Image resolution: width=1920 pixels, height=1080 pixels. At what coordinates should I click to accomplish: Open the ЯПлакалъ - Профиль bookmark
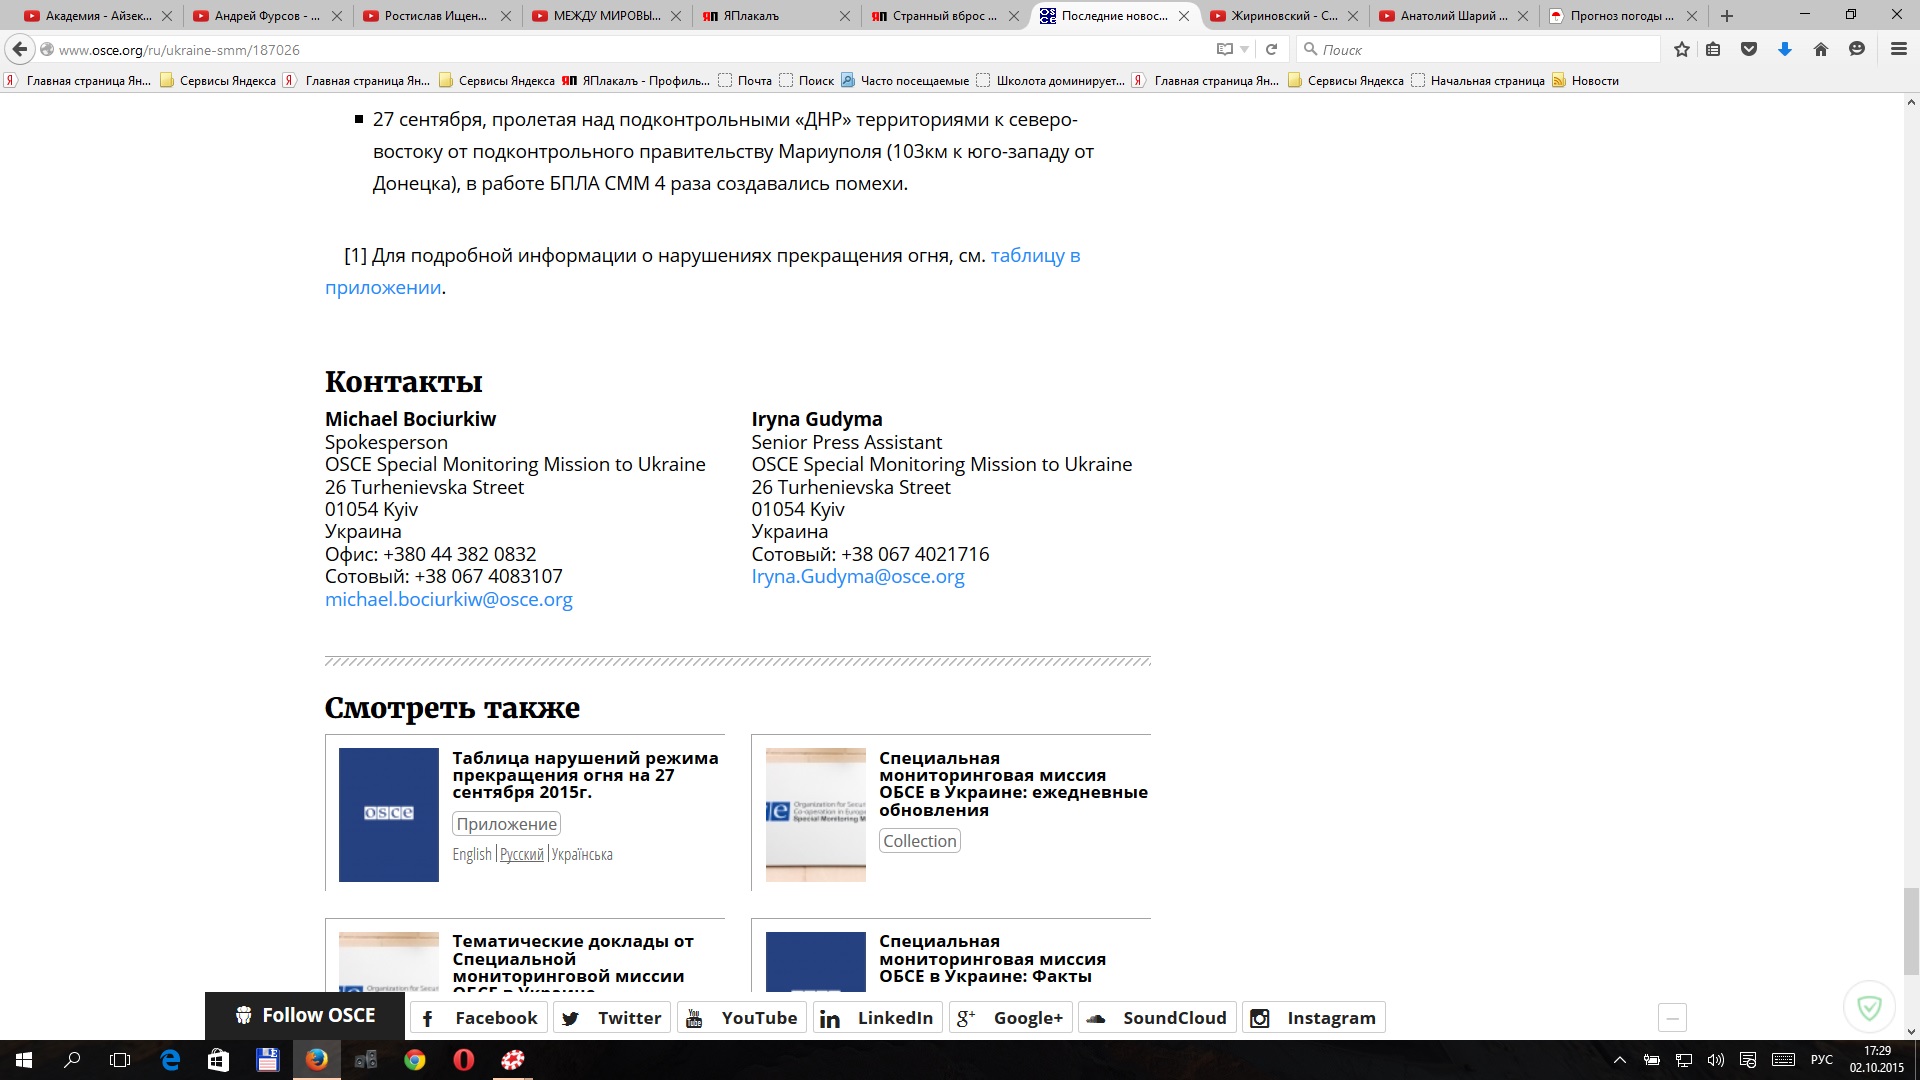click(x=636, y=81)
